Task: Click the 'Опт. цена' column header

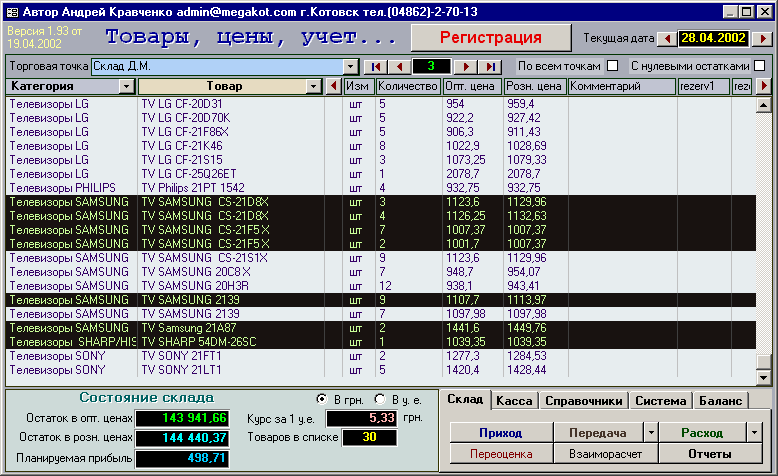Action: tap(472, 86)
